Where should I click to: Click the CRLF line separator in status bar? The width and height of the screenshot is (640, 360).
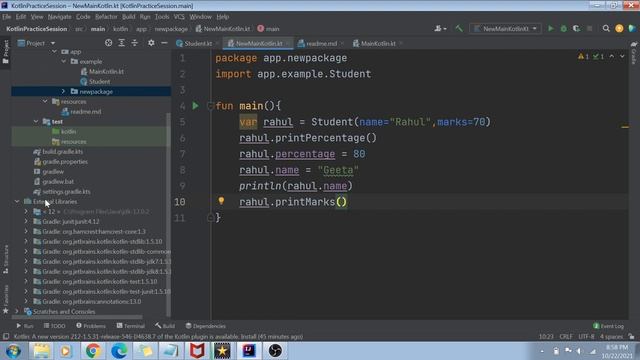(x=566, y=336)
